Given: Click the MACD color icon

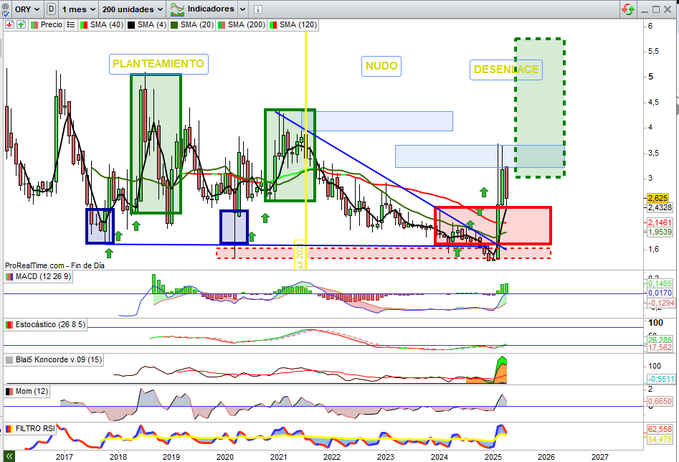Looking at the screenshot, I should (x=9, y=277).
